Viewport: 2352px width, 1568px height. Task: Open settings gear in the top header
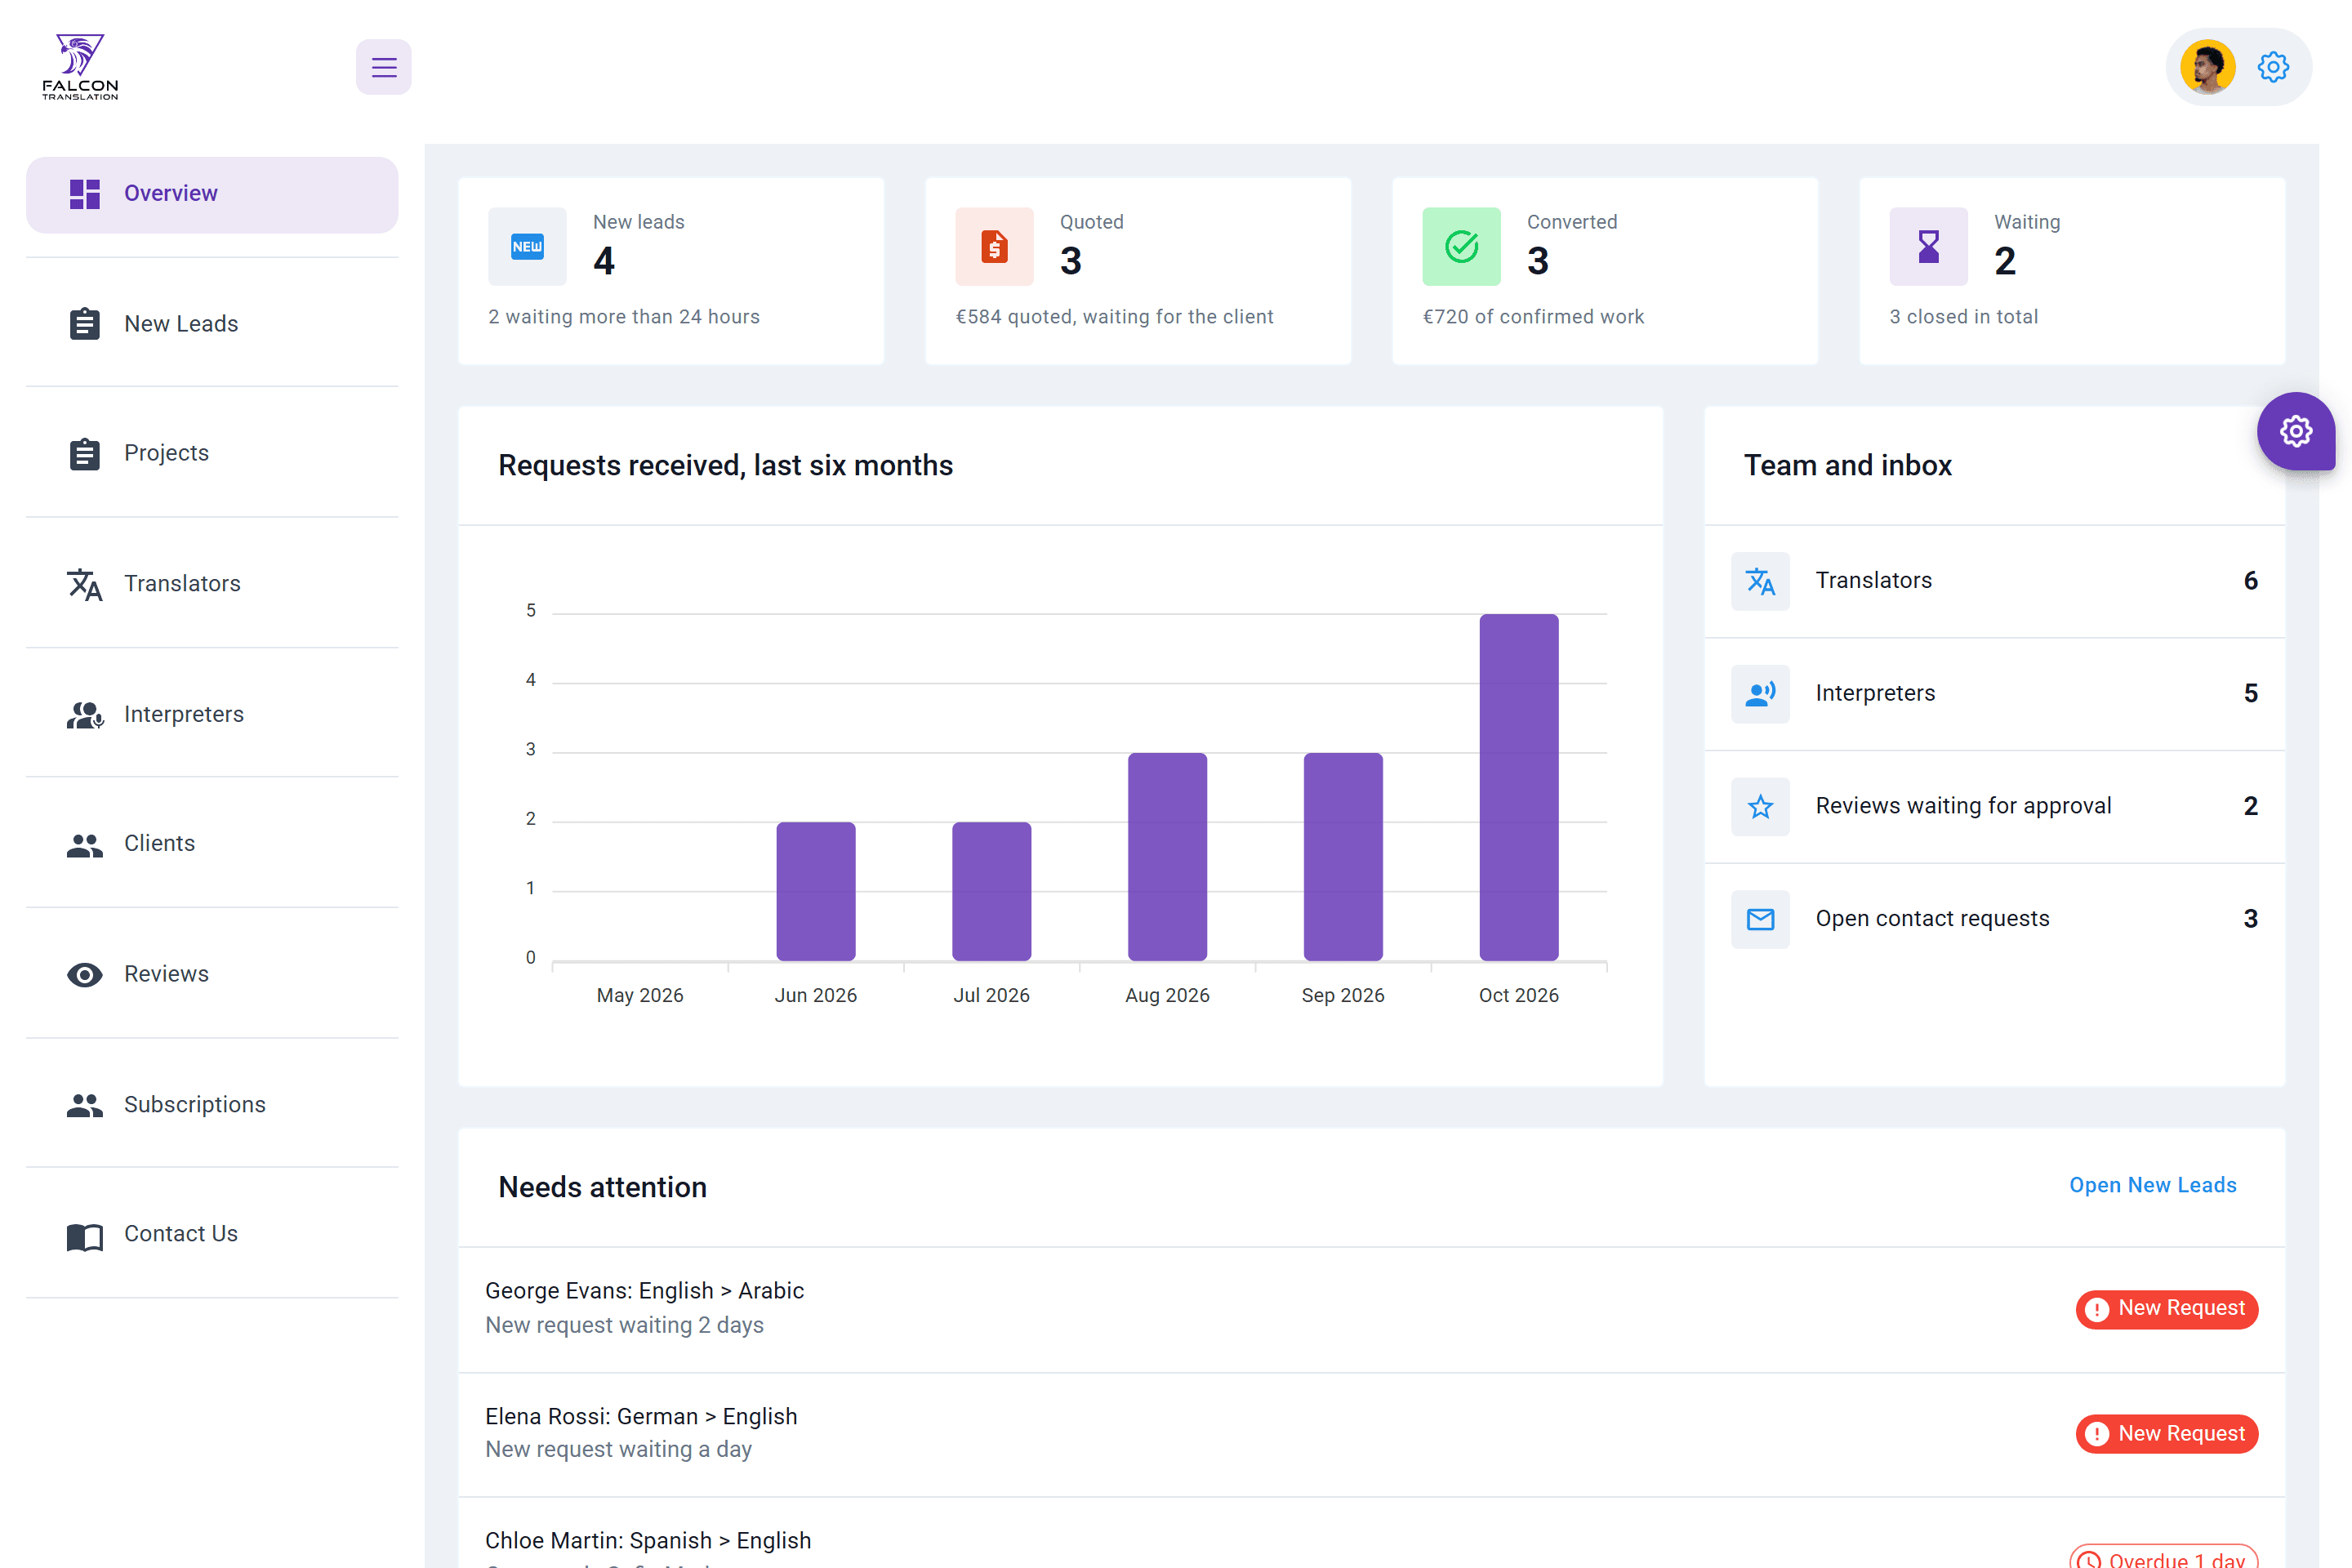pyautogui.click(x=2274, y=67)
